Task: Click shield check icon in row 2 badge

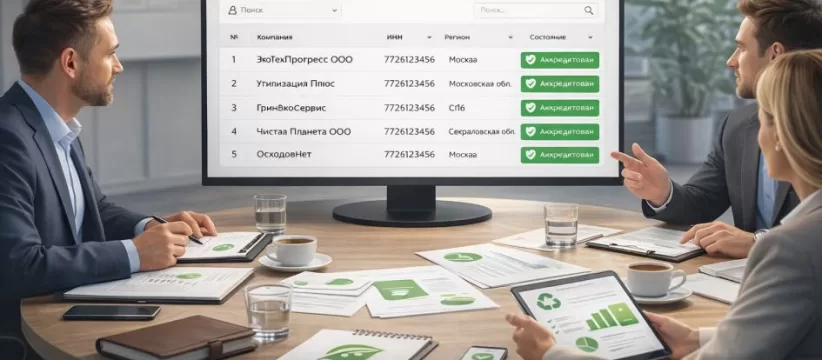Action: (531, 83)
